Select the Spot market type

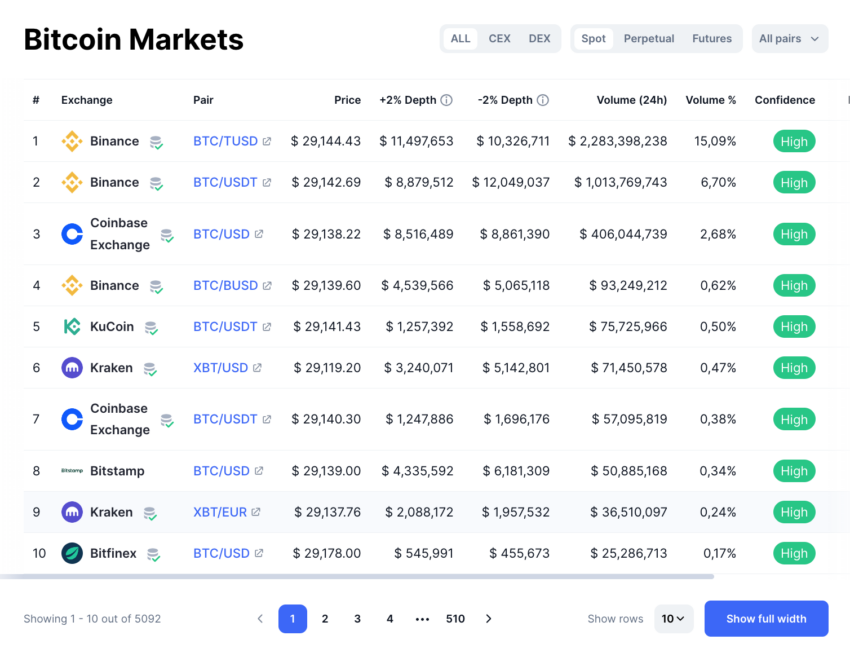click(594, 38)
